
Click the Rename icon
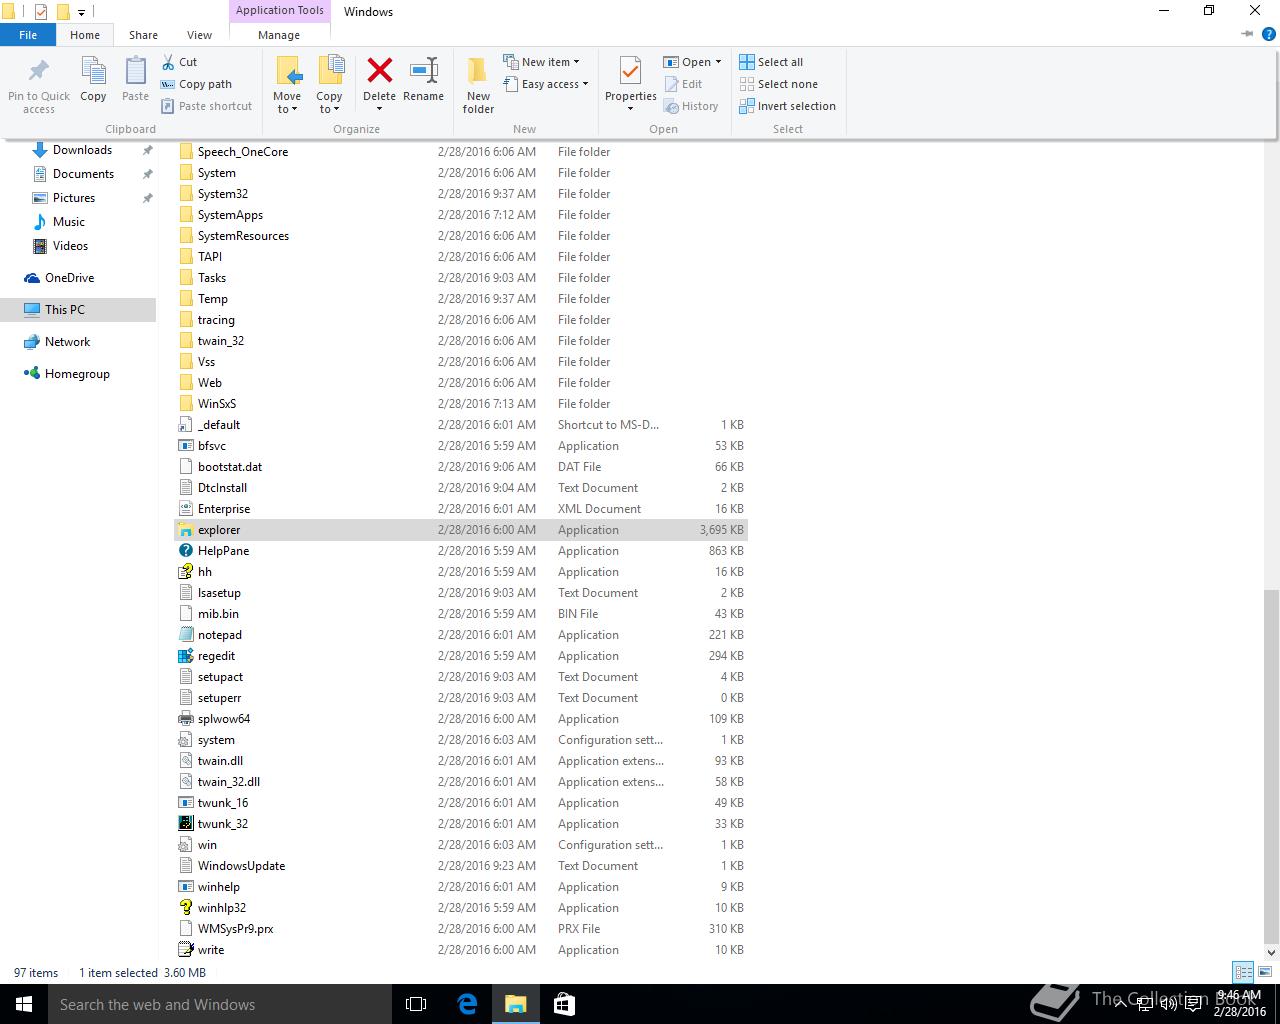pos(424,71)
